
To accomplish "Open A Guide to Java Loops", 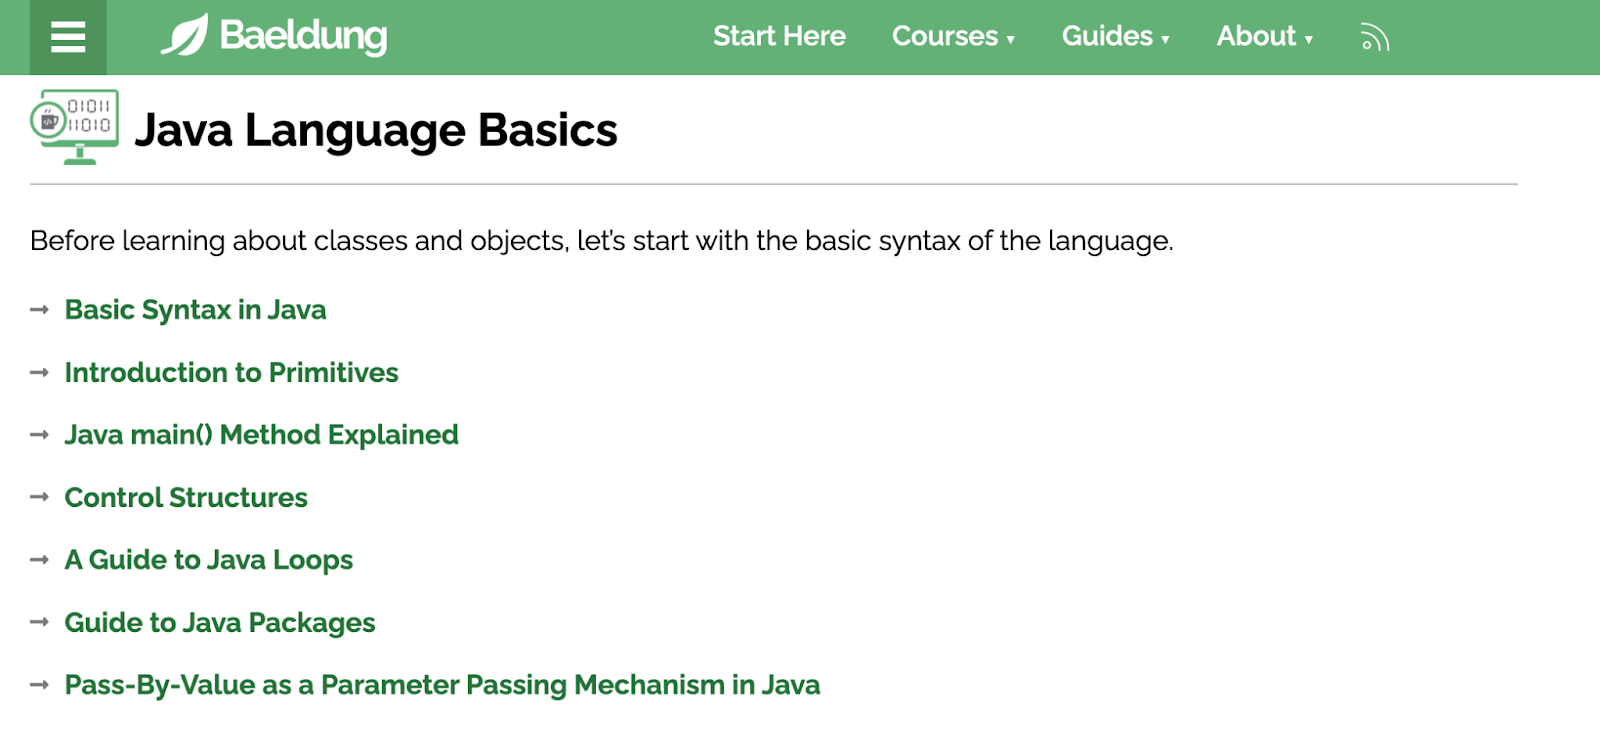I will [x=209, y=560].
